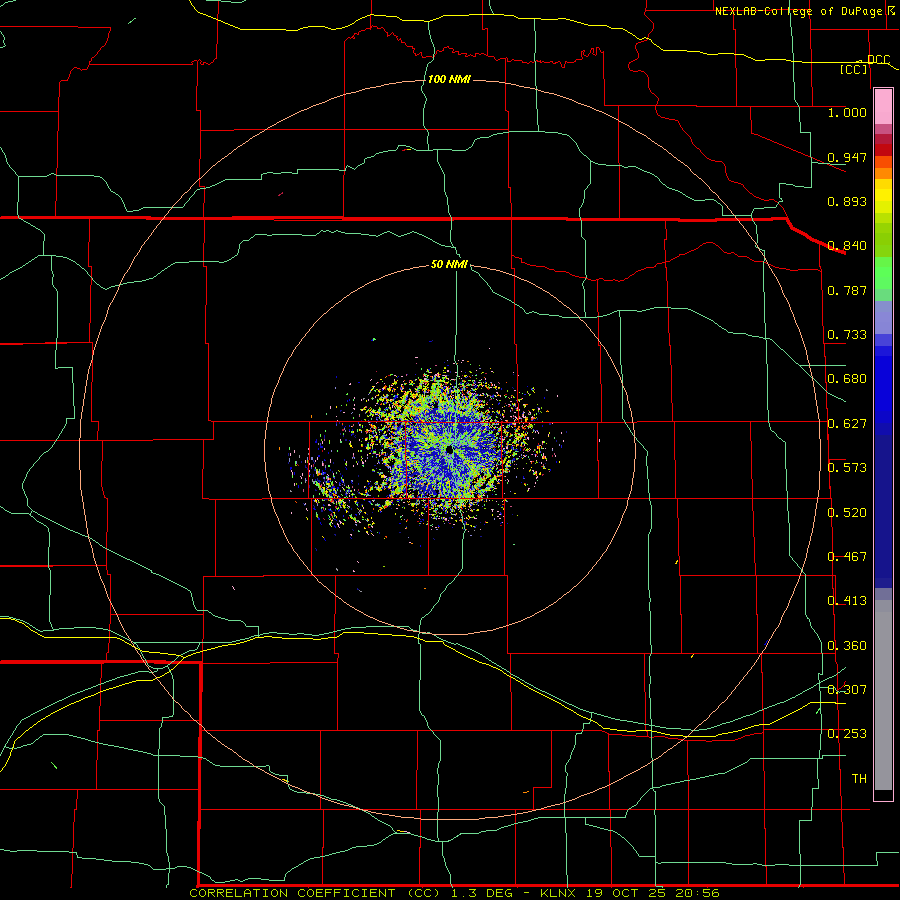Click the TH threshold label on the legend
The height and width of the screenshot is (900, 900).
pyautogui.click(x=859, y=779)
